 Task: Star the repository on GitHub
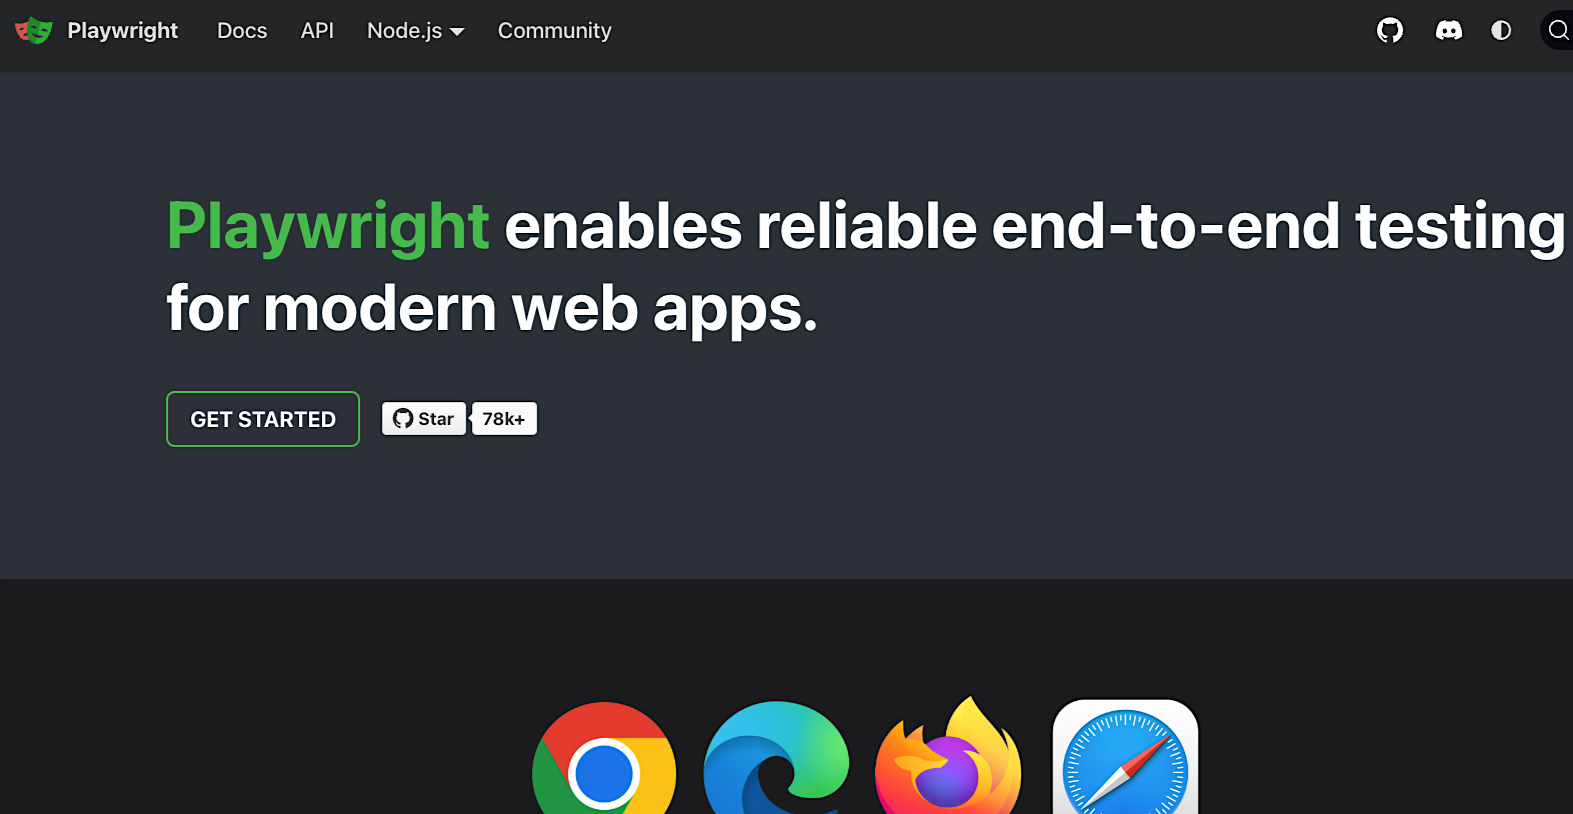coord(423,419)
